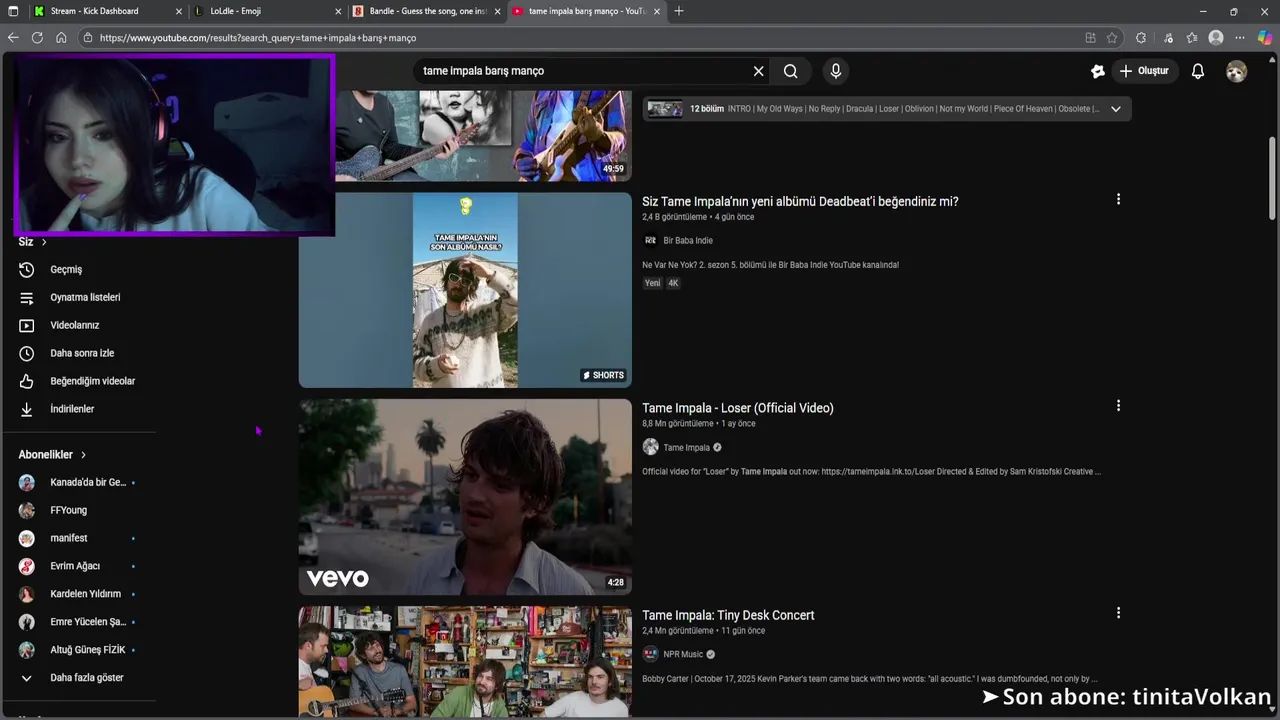Add page to favorites with star icon

[1112, 38]
